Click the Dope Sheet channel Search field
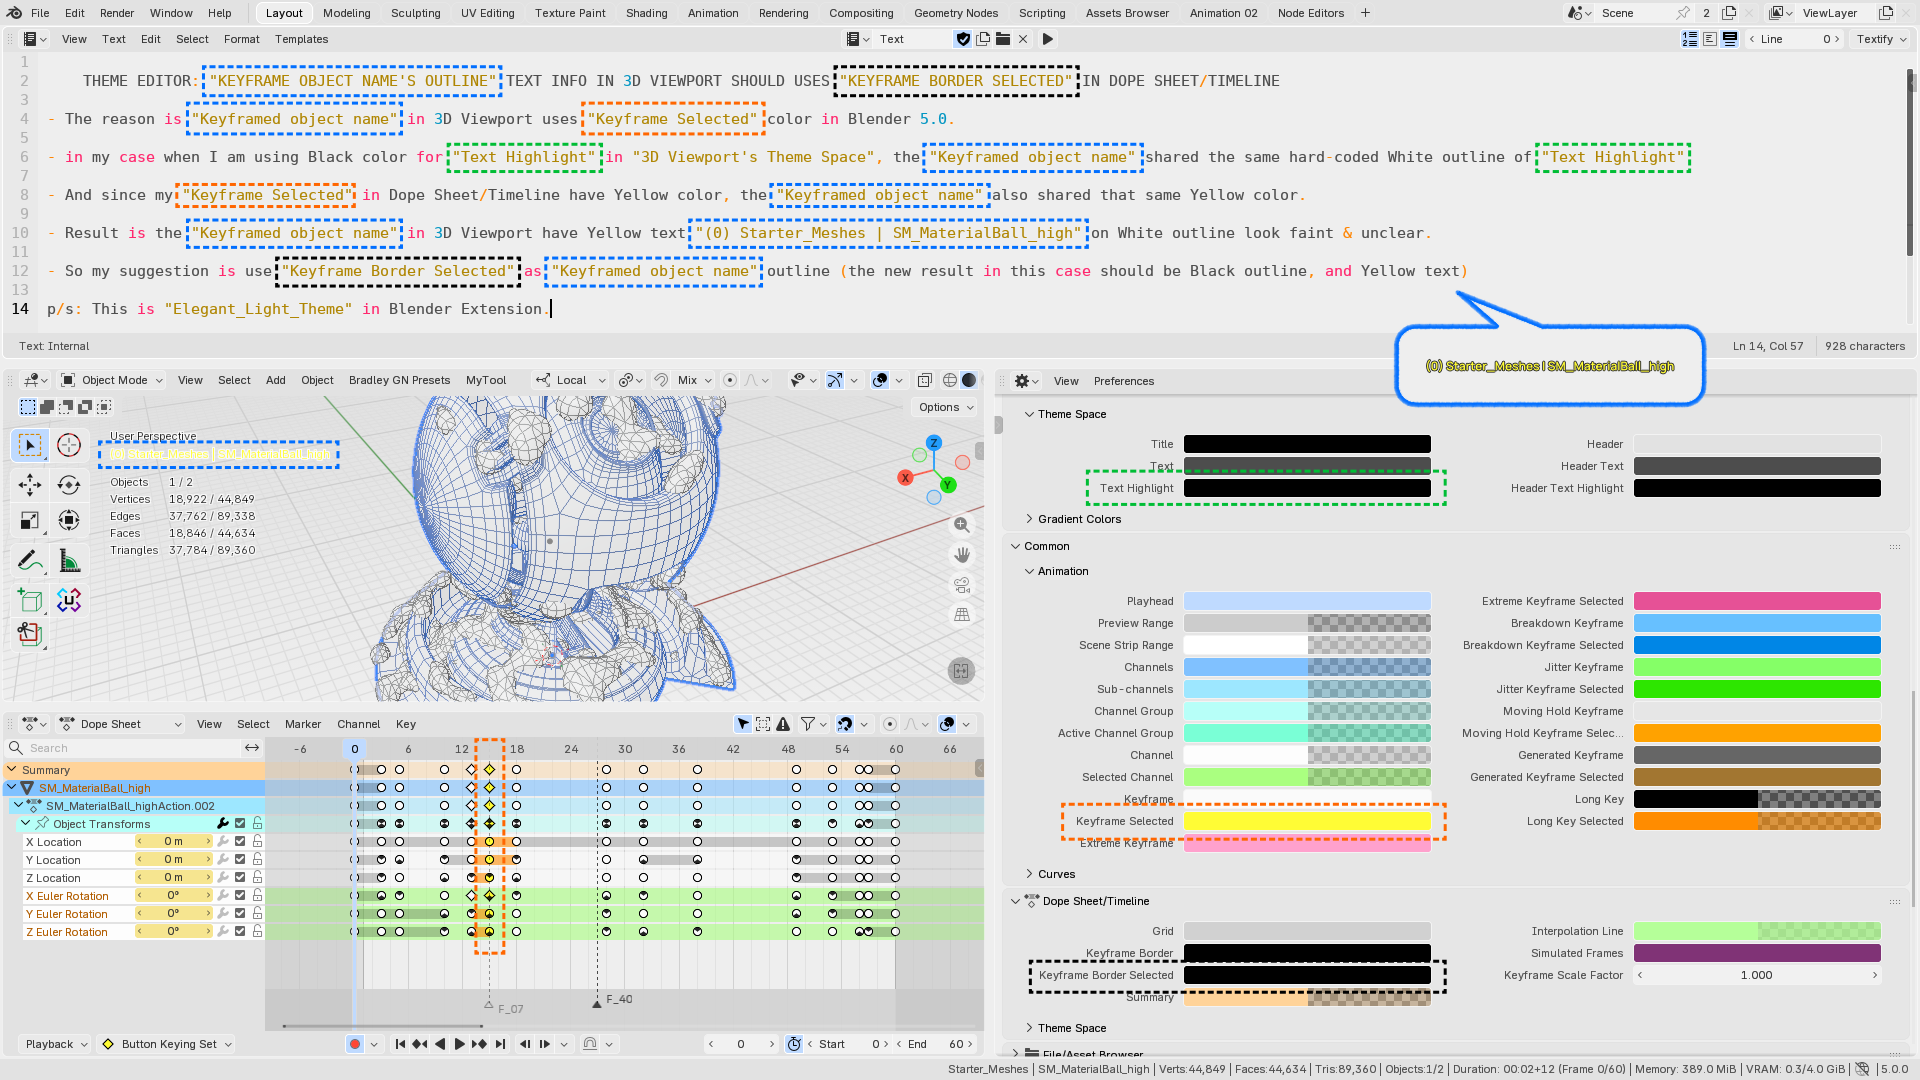This screenshot has width=1920, height=1080. point(124,748)
